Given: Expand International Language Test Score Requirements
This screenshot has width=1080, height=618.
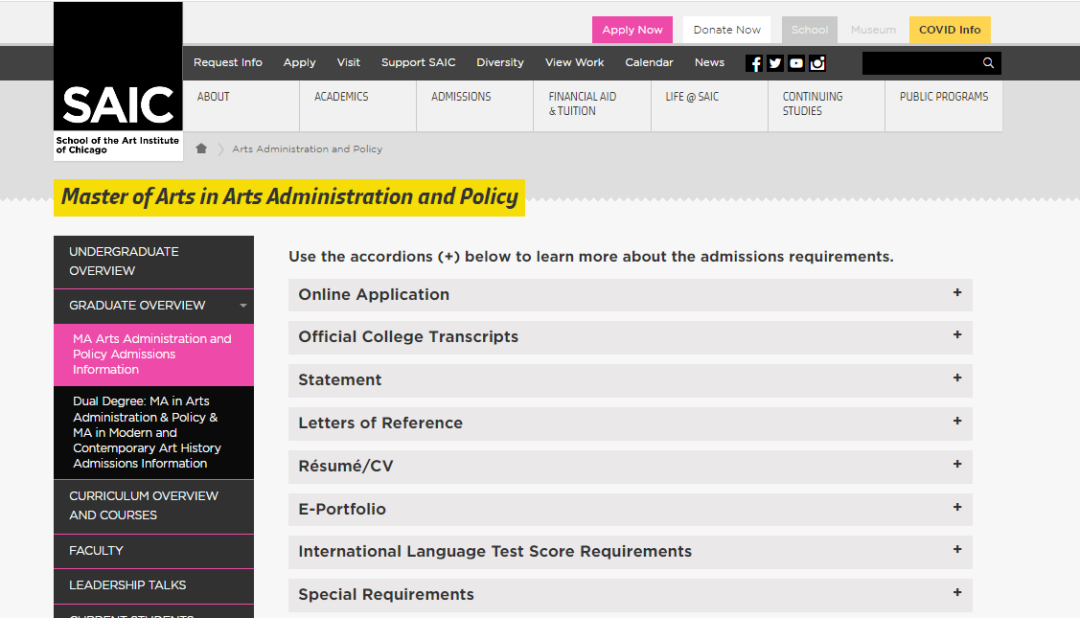Looking at the screenshot, I should click(630, 552).
